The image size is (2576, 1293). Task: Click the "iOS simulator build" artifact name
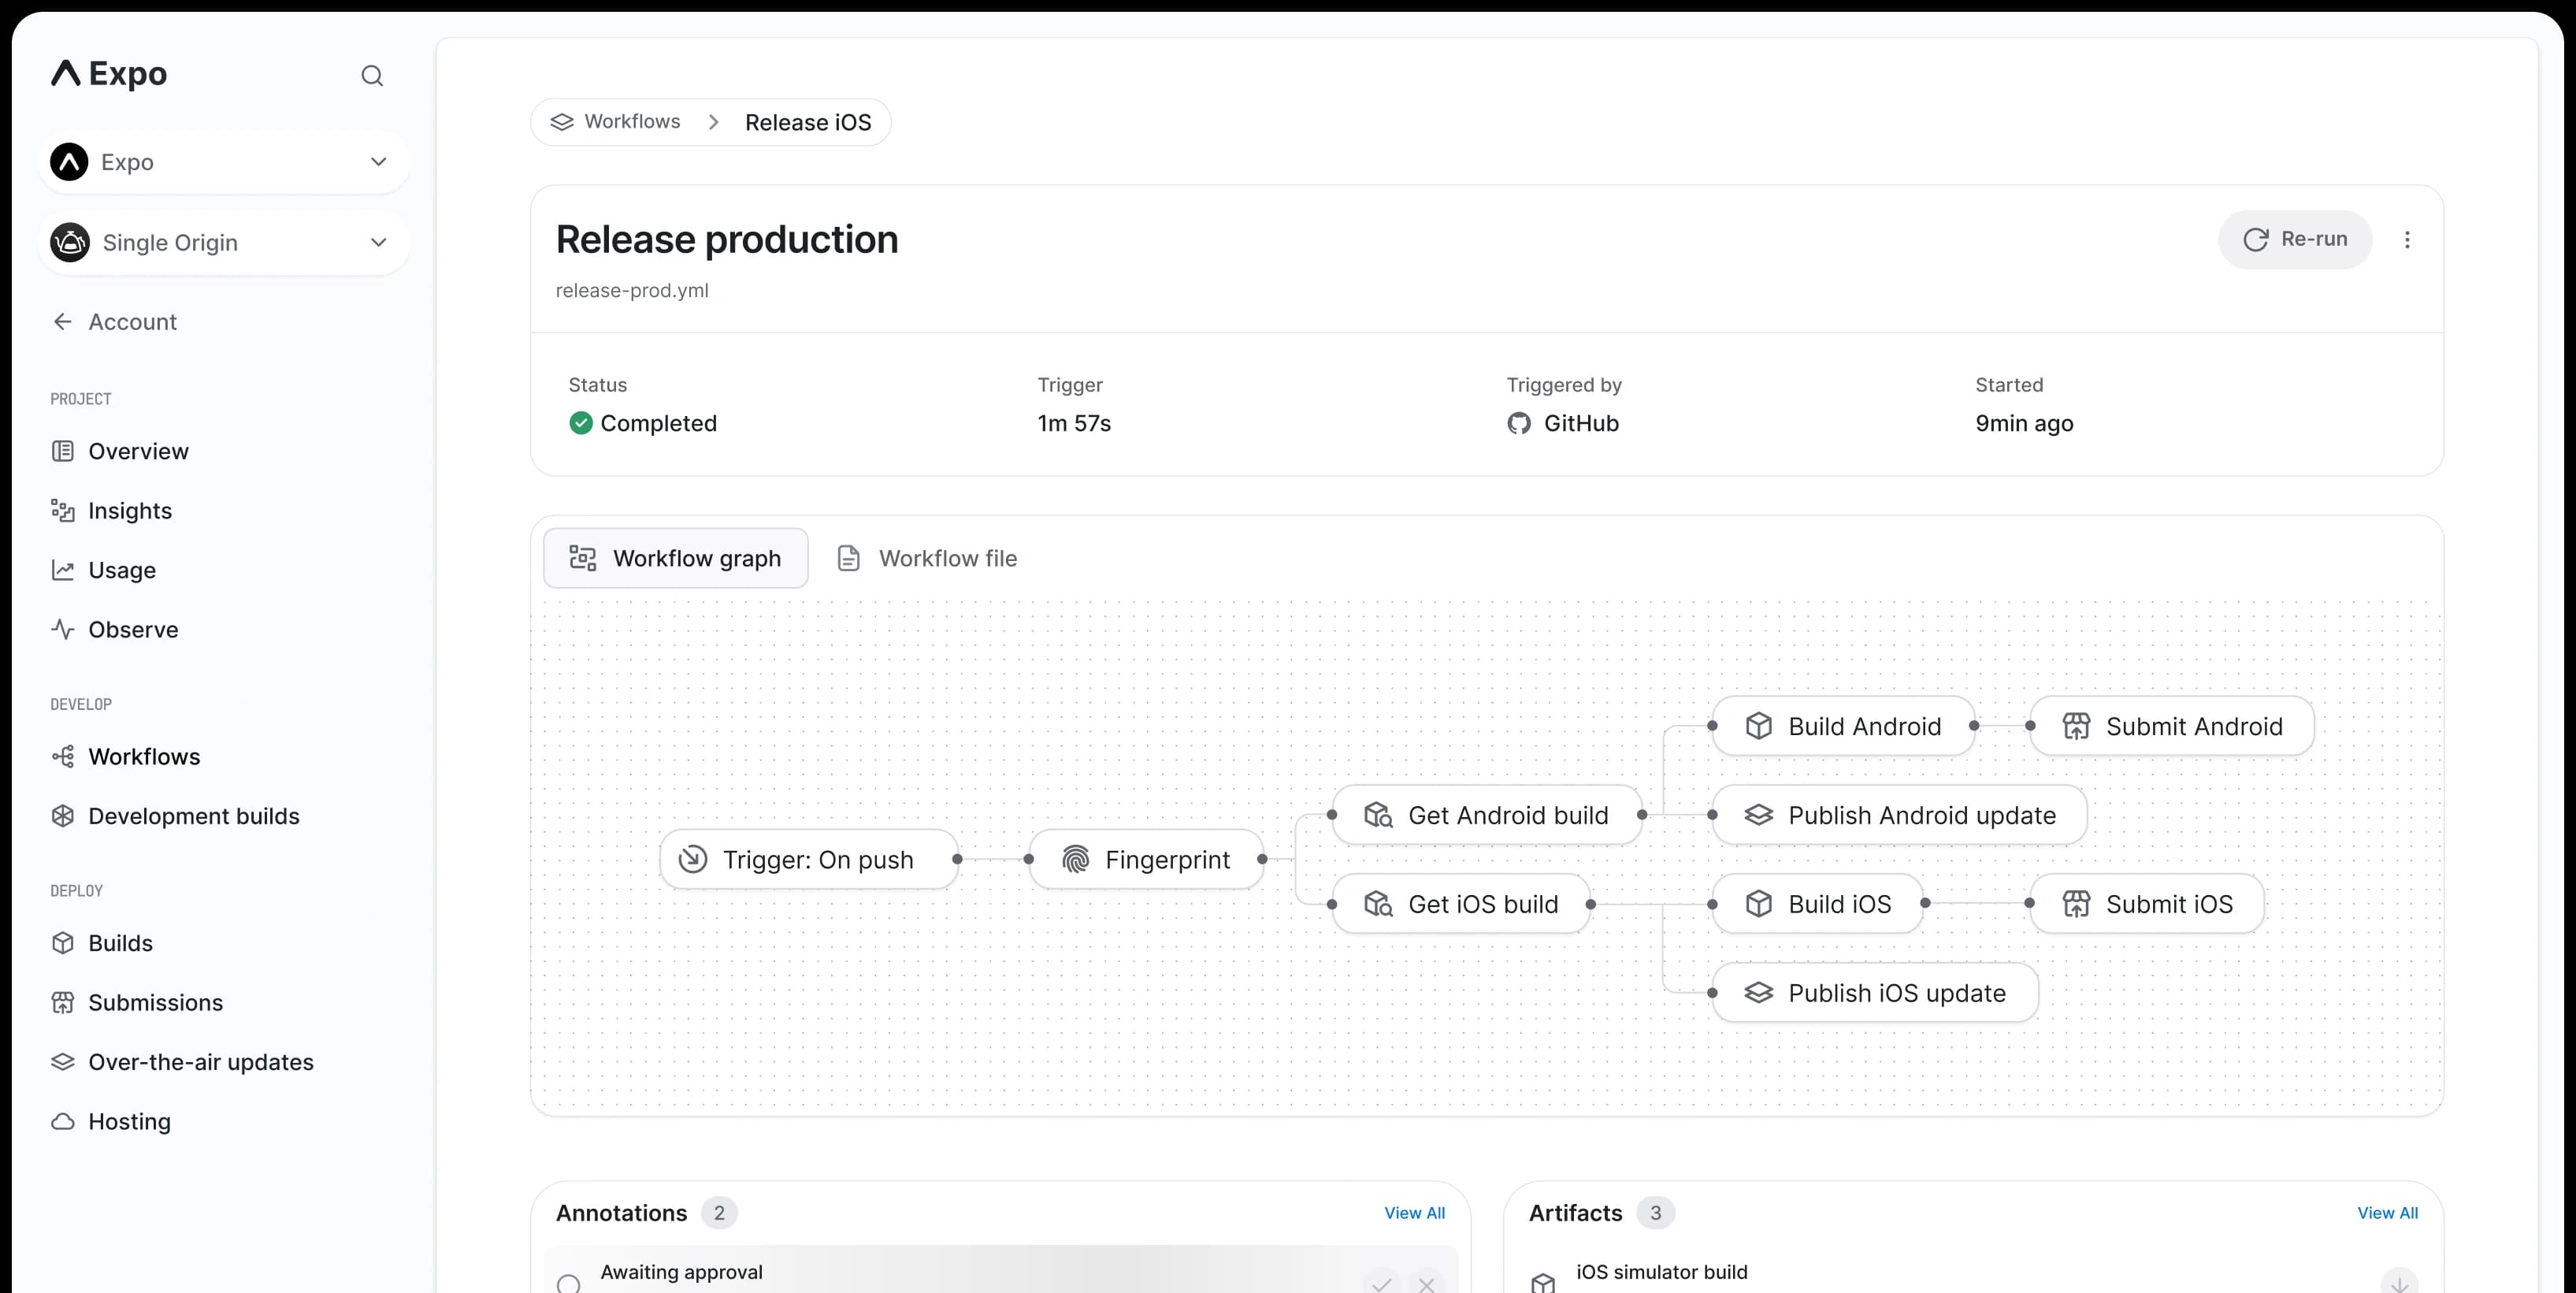click(1662, 1272)
